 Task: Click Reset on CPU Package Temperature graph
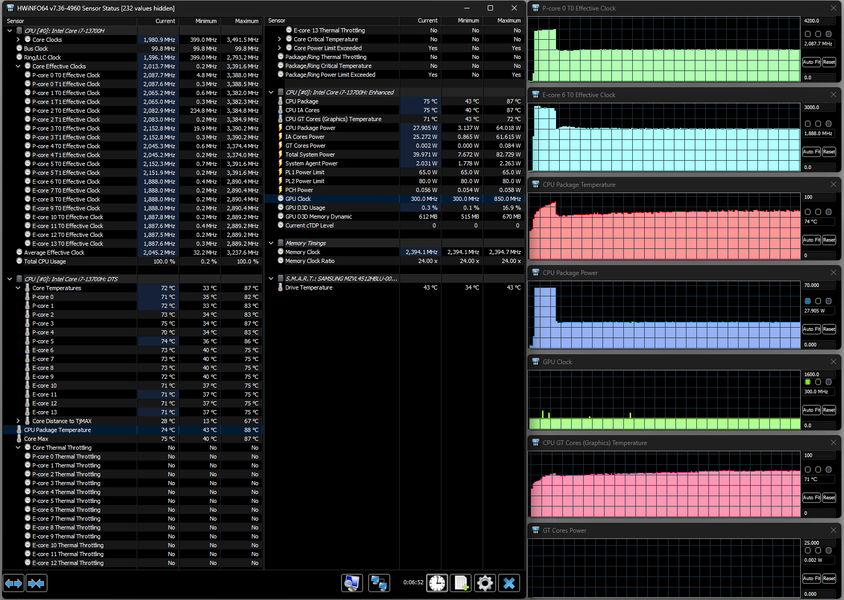(829, 241)
